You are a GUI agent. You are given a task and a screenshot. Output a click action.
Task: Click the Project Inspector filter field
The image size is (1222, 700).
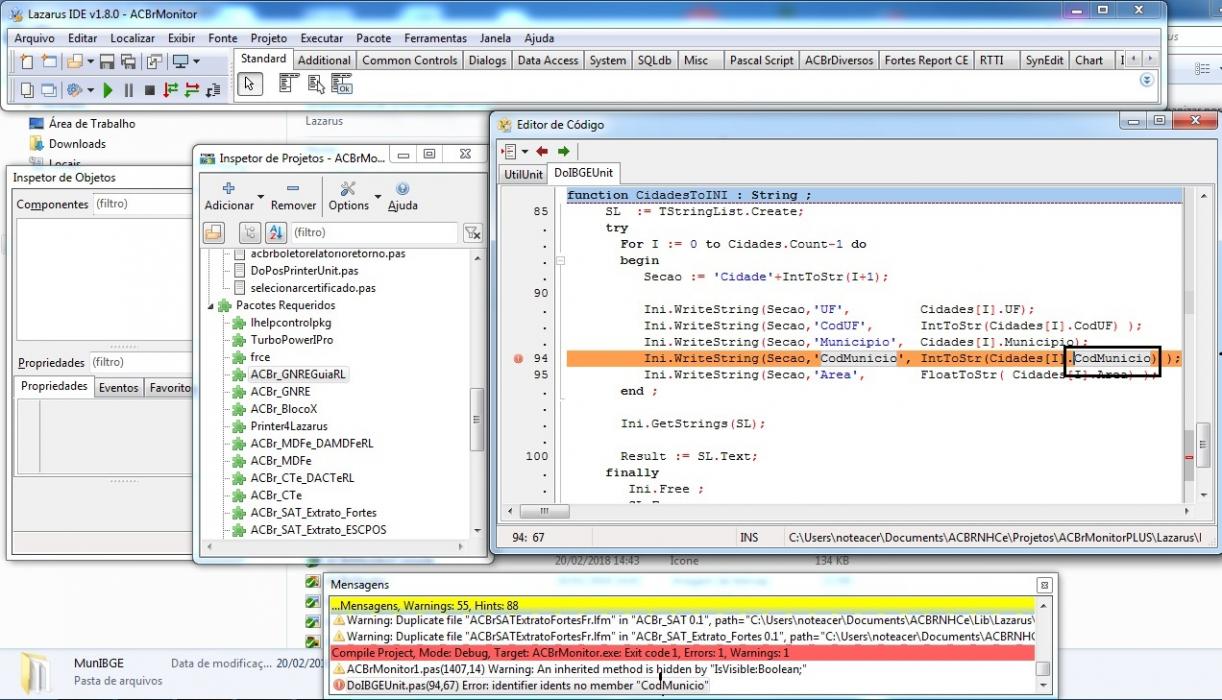[375, 232]
